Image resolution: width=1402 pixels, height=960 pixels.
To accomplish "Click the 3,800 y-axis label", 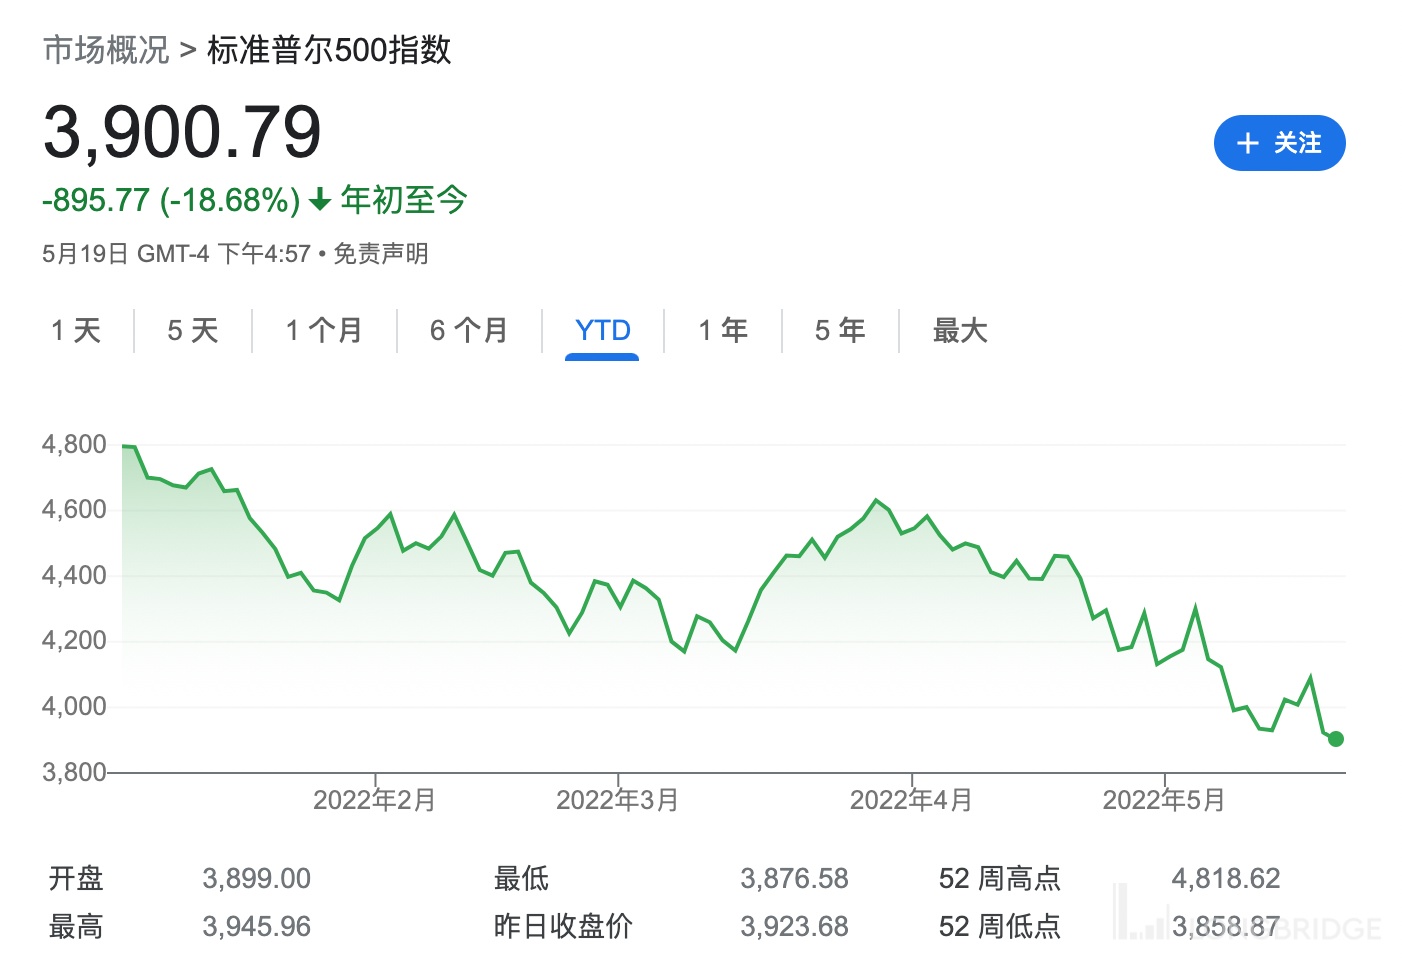I will coord(74,771).
